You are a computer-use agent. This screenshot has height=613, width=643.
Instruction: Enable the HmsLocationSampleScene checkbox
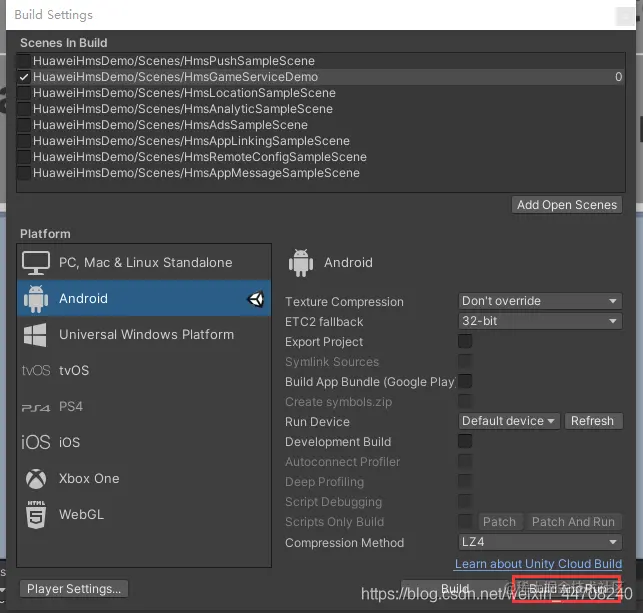pyautogui.click(x=24, y=93)
